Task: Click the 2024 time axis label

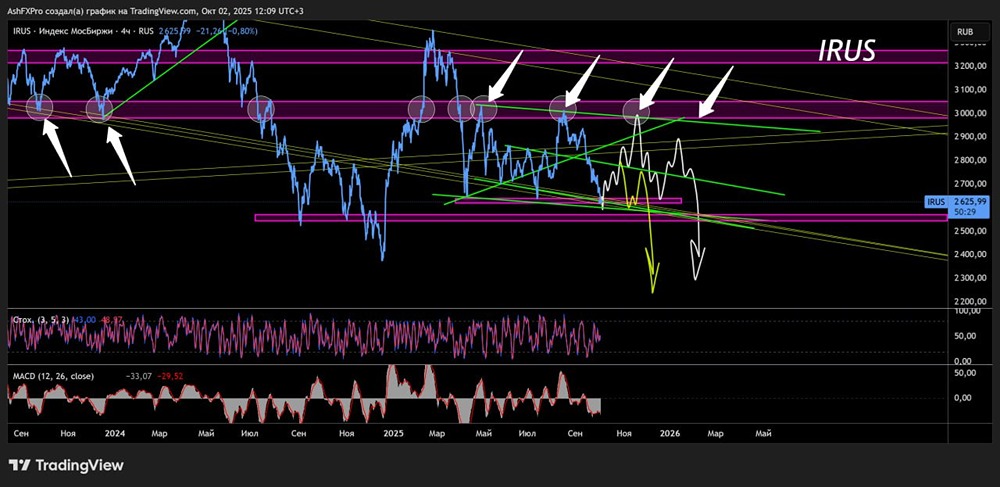Action: point(115,433)
